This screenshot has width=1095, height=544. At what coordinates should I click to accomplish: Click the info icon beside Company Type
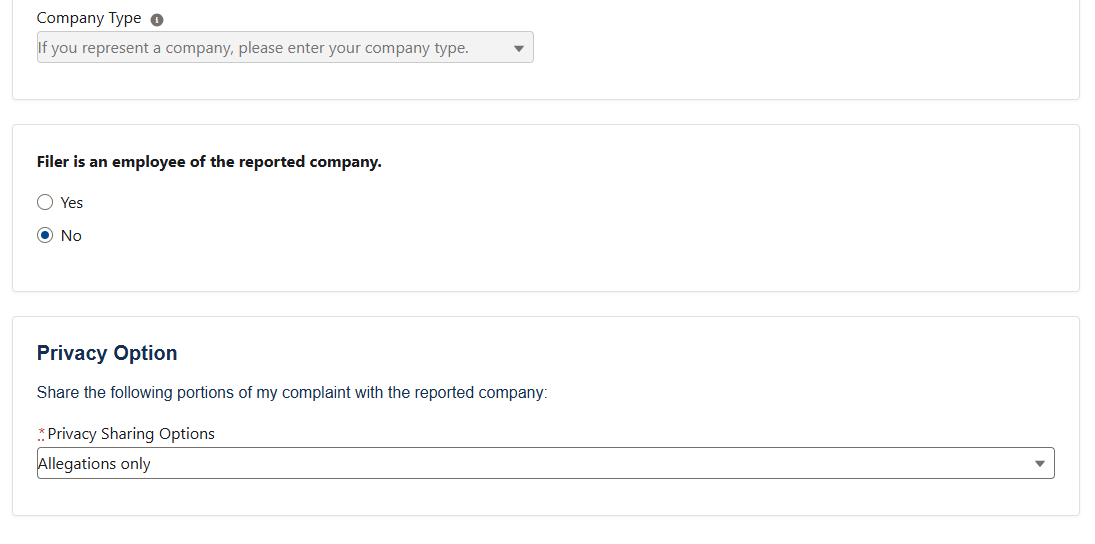tap(157, 20)
